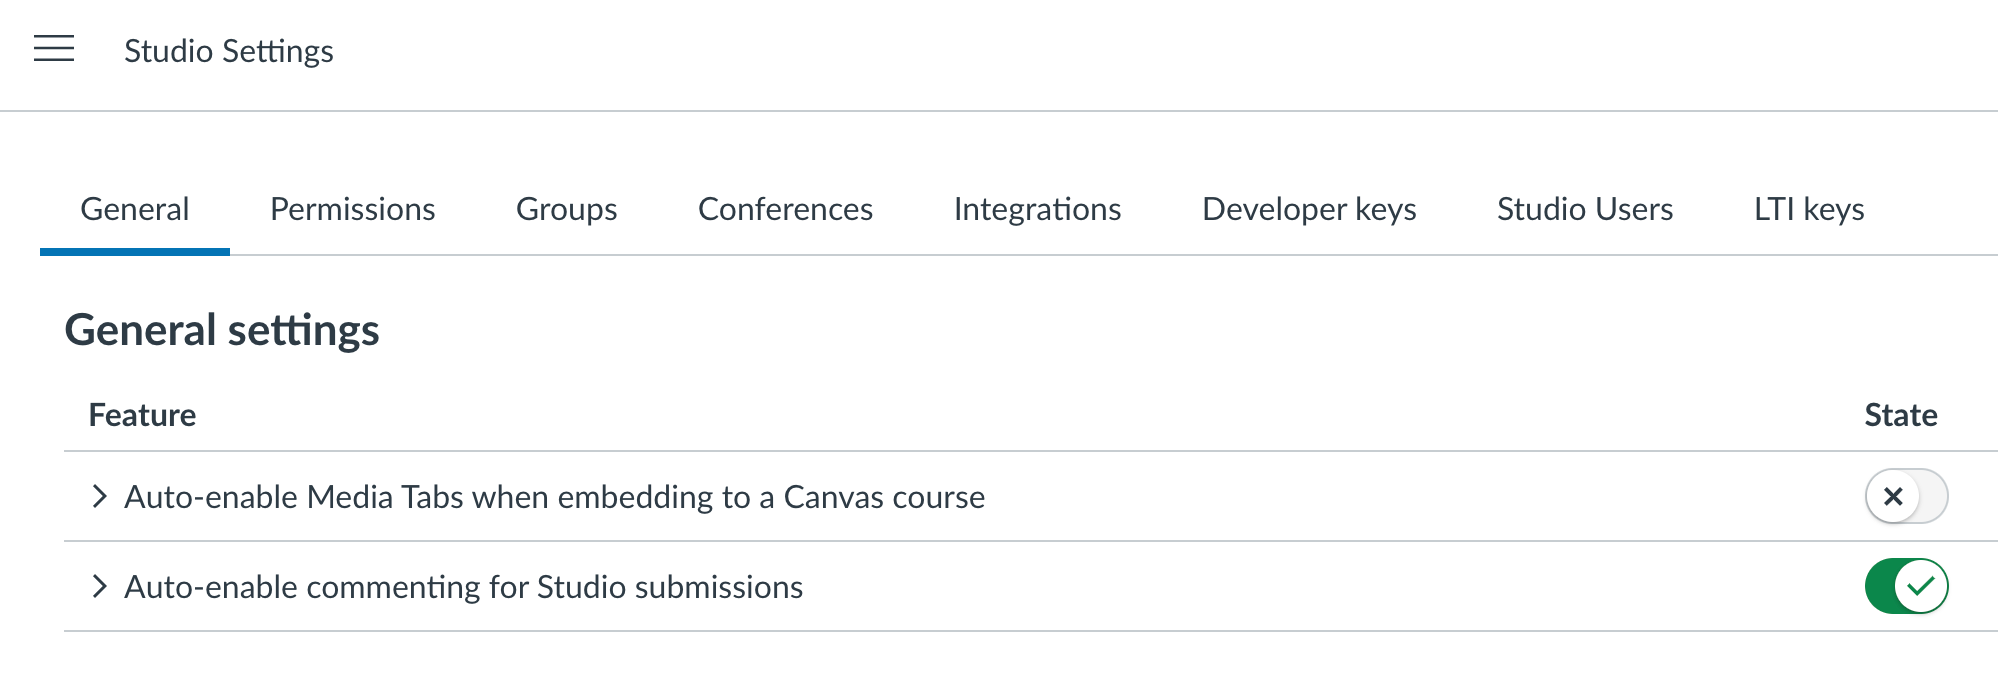Expand the Auto-enable Media Tabs row chevron
This screenshot has height=692, width=1998.
tap(99, 496)
